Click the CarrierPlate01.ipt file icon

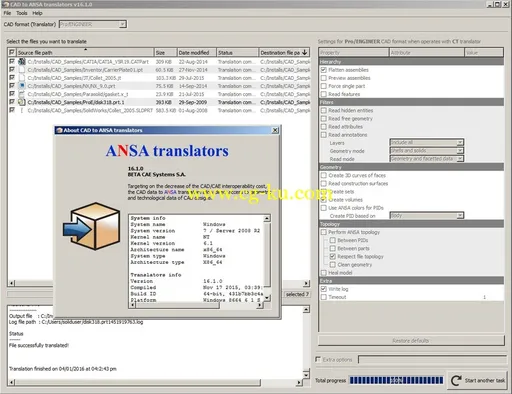click(22, 70)
